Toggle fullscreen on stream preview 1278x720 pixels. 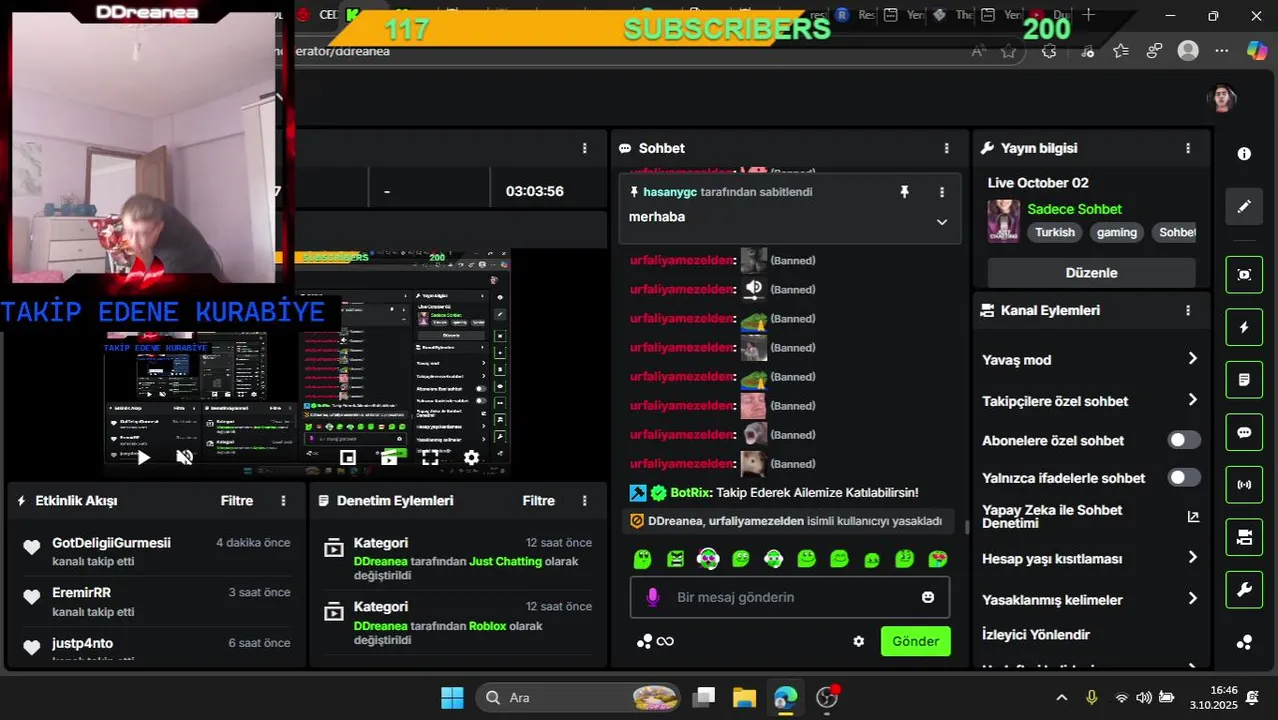click(x=430, y=457)
